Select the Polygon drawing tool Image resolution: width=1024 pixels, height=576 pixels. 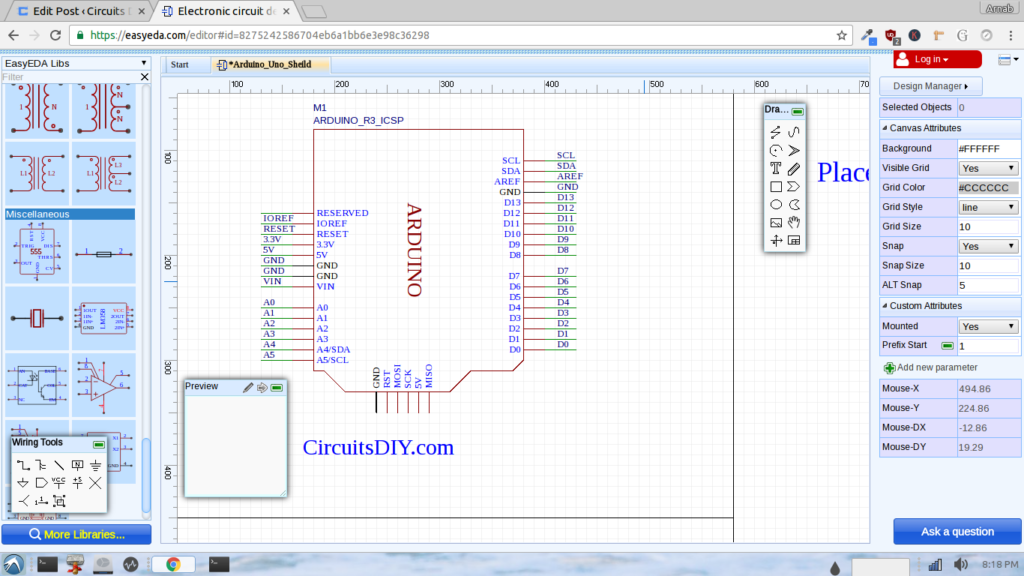(x=793, y=187)
